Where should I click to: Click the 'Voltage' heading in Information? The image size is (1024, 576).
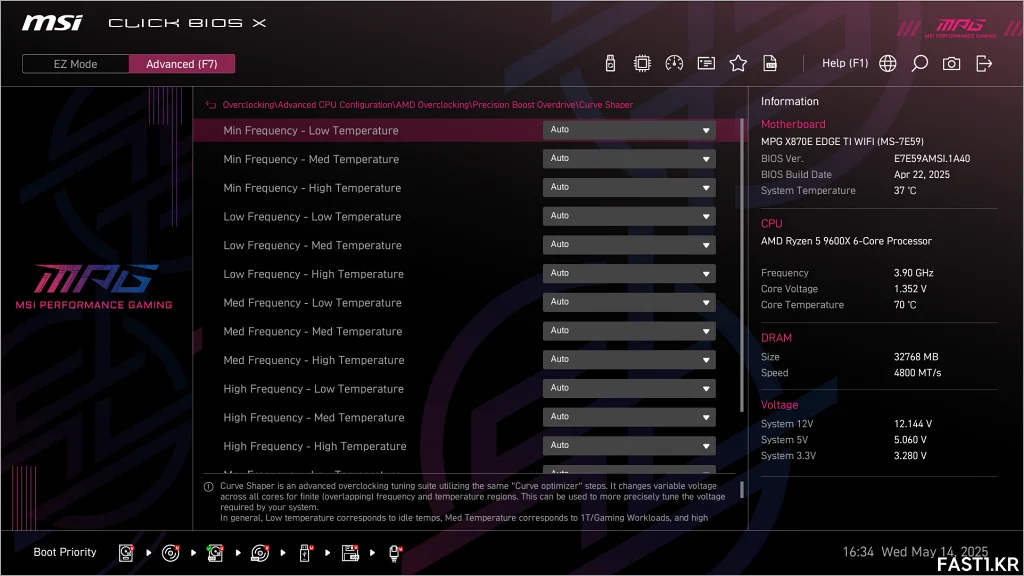(x=779, y=405)
